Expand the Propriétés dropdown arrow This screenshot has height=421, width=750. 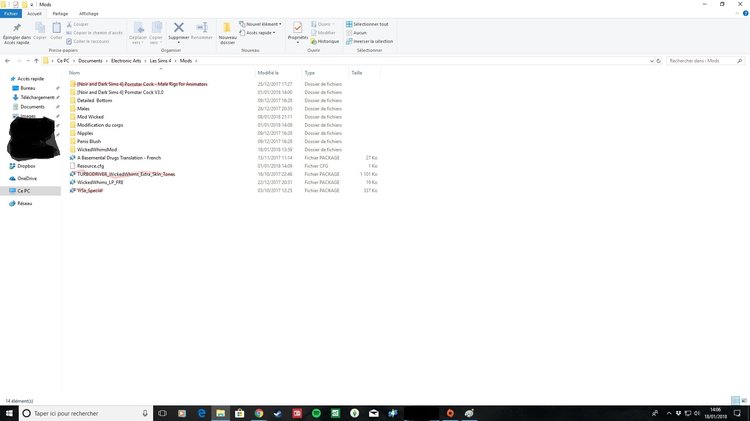click(298, 42)
